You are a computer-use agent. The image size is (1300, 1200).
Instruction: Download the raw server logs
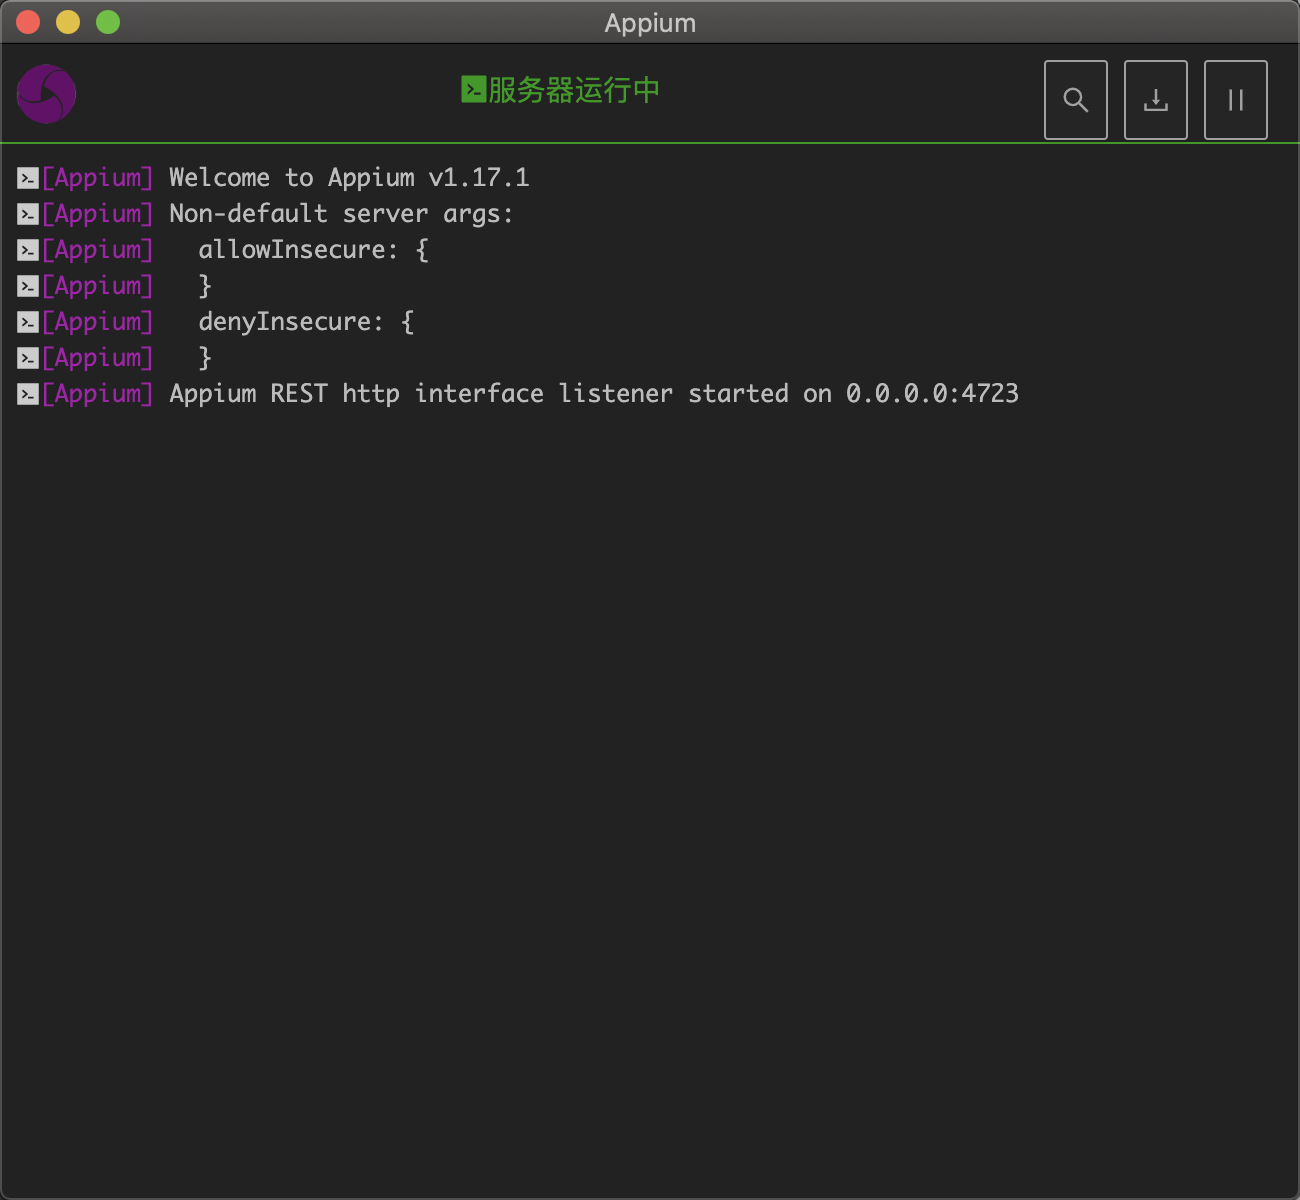(x=1155, y=100)
